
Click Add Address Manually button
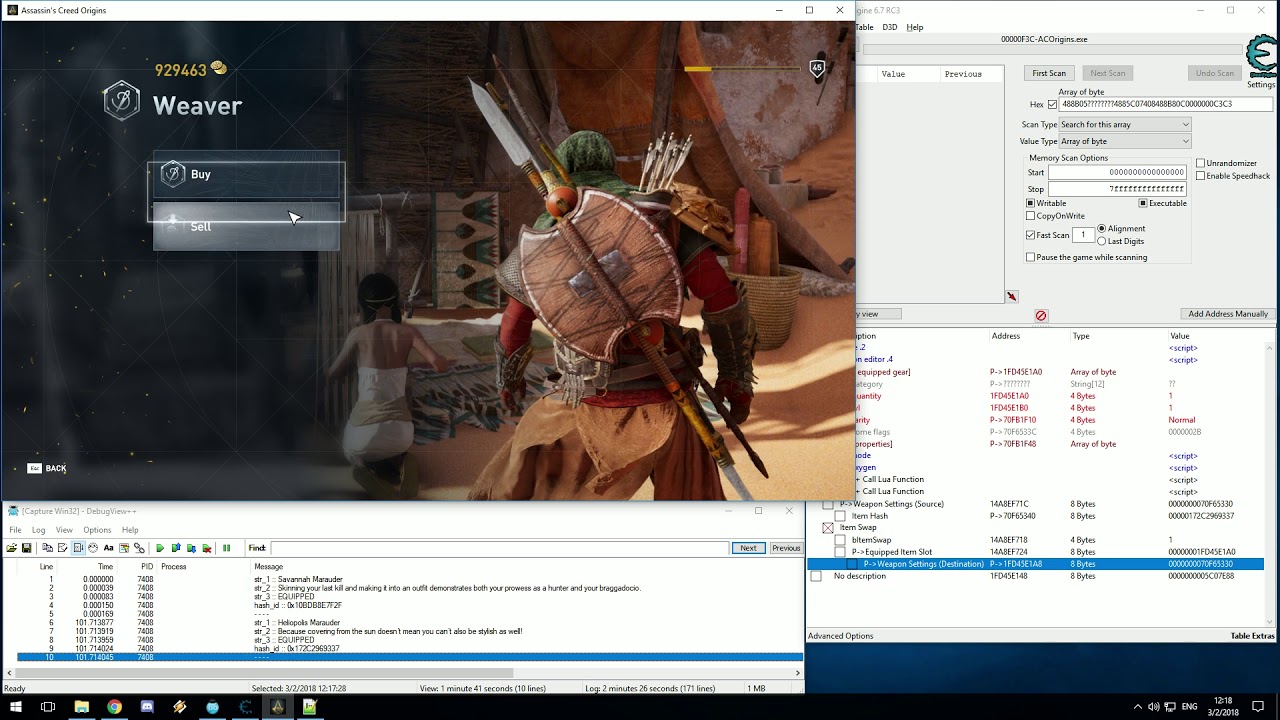pos(1228,314)
